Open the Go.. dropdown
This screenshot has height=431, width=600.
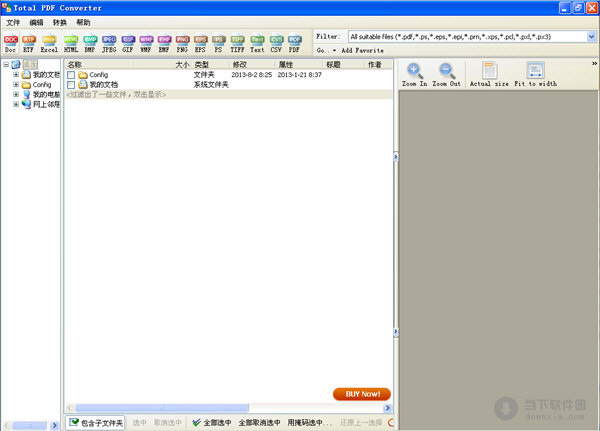pyautogui.click(x=326, y=50)
